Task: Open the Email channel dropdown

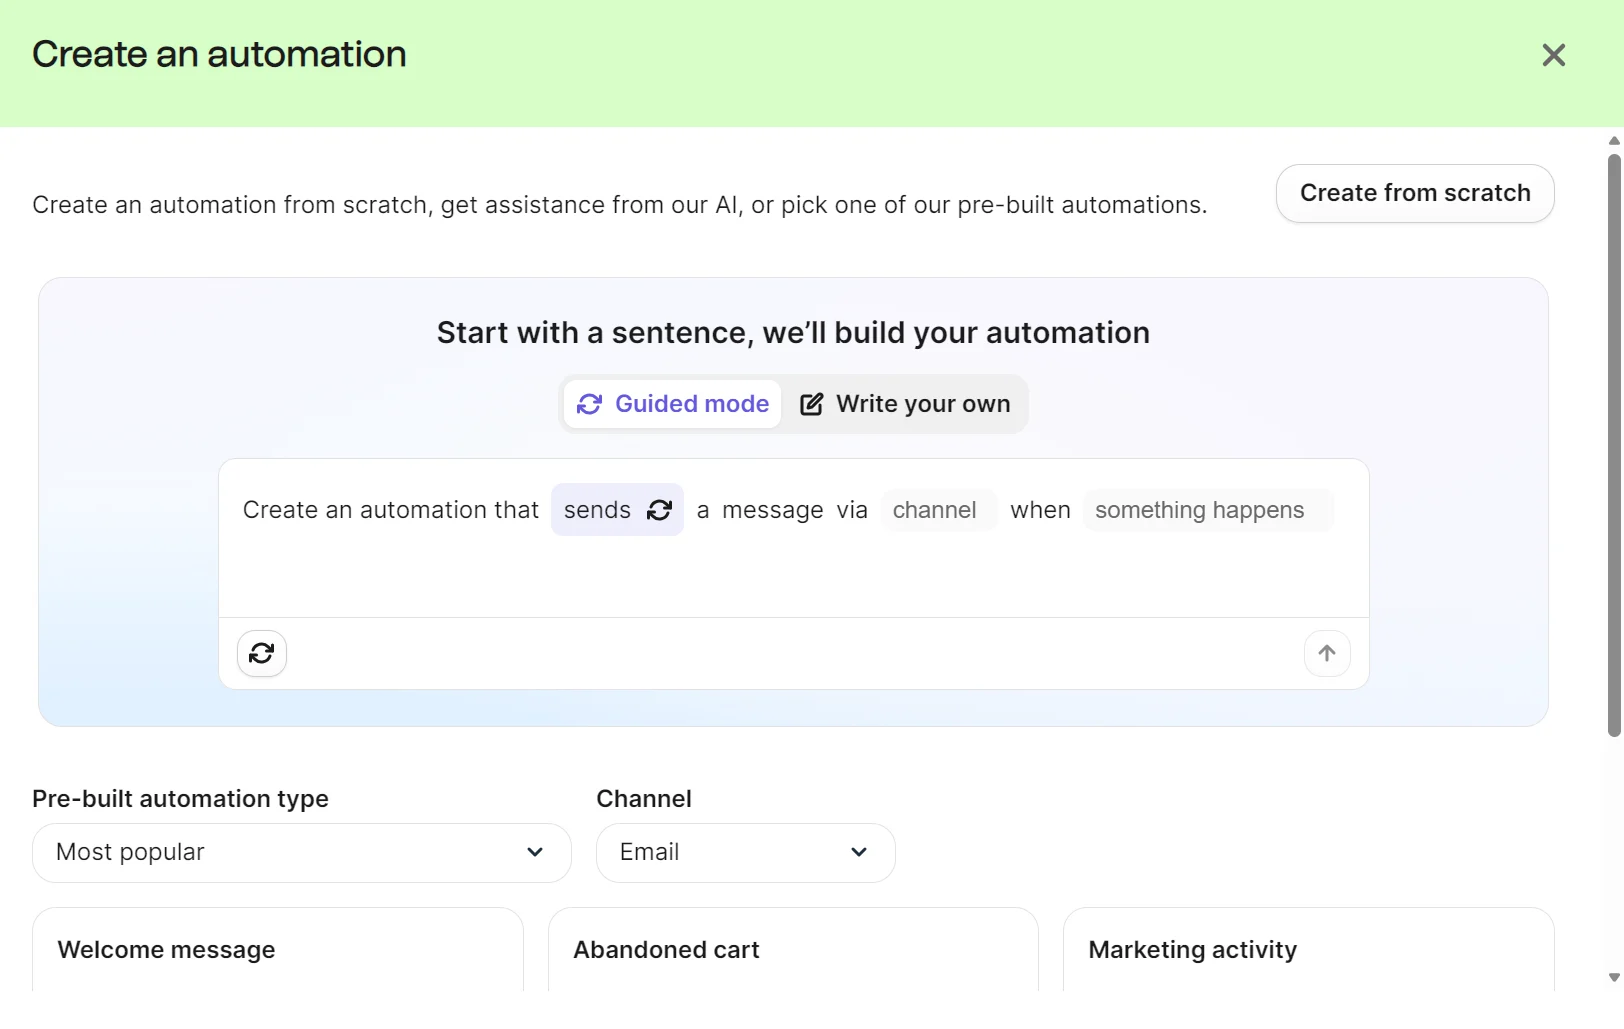Action: [746, 853]
